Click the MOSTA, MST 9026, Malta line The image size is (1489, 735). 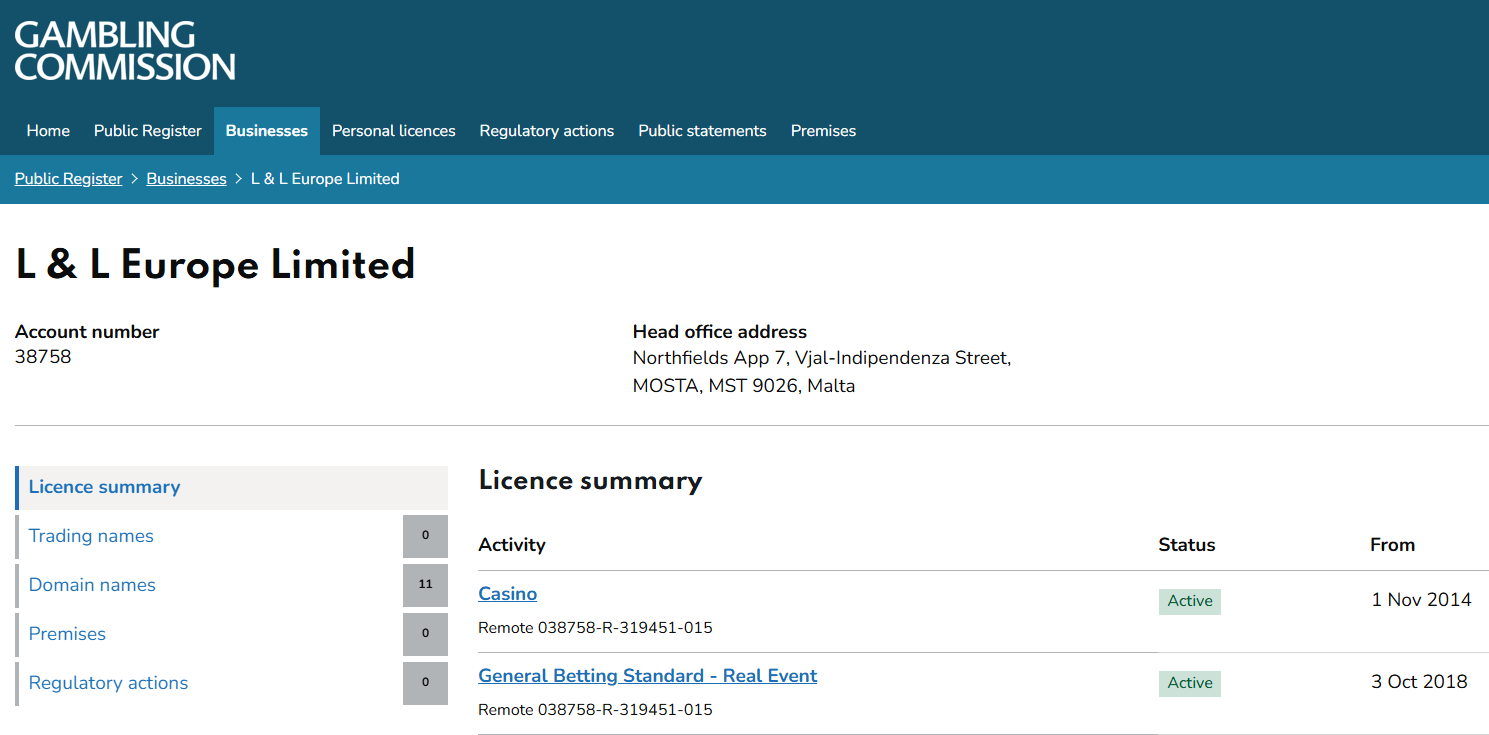point(744,386)
